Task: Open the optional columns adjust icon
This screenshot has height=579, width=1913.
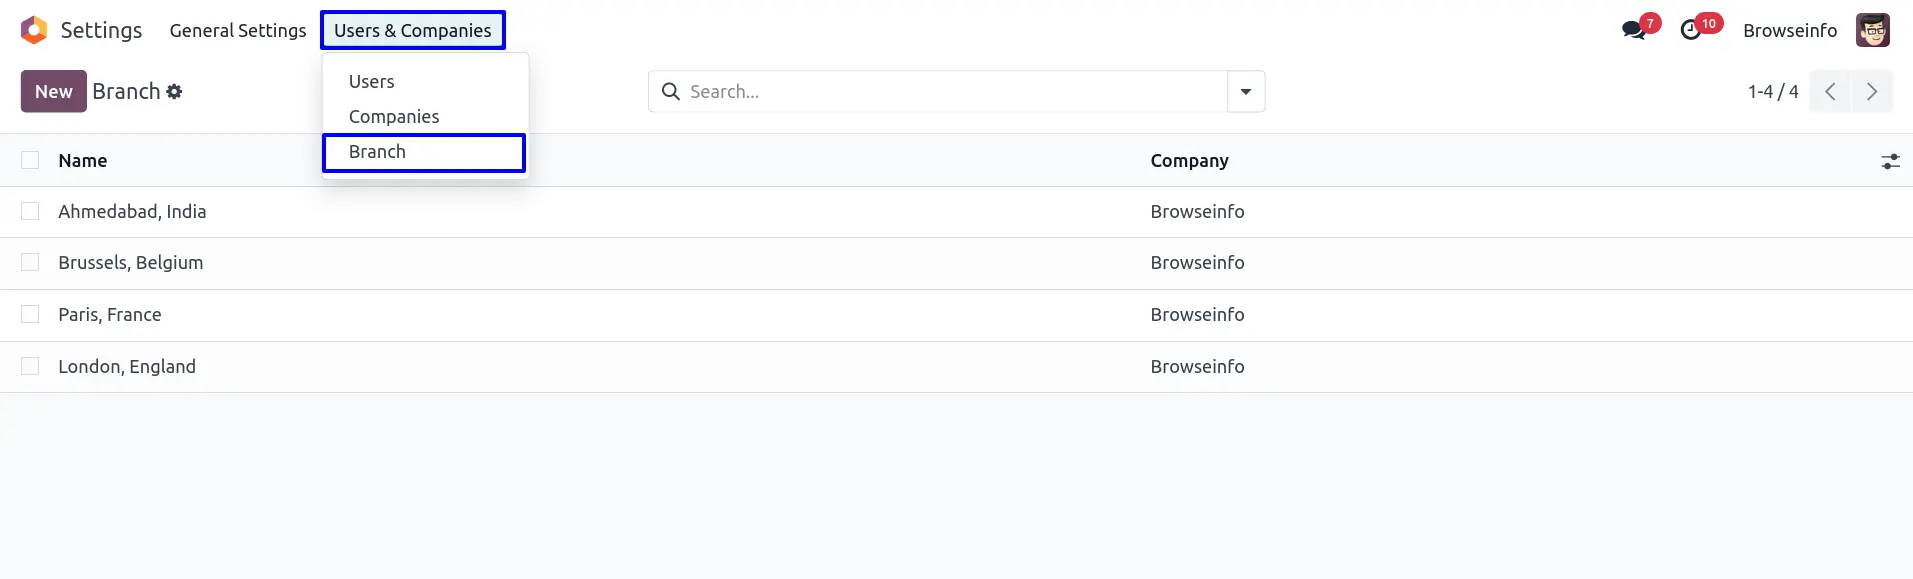Action: coord(1890,161)
